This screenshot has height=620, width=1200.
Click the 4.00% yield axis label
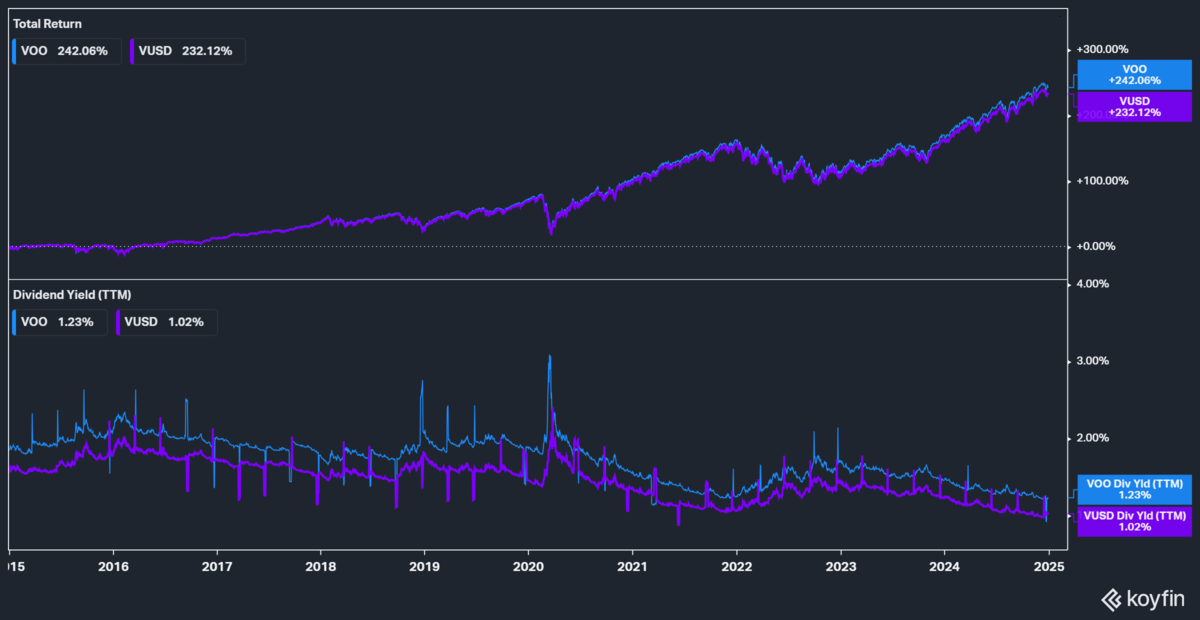(1092, 284)
